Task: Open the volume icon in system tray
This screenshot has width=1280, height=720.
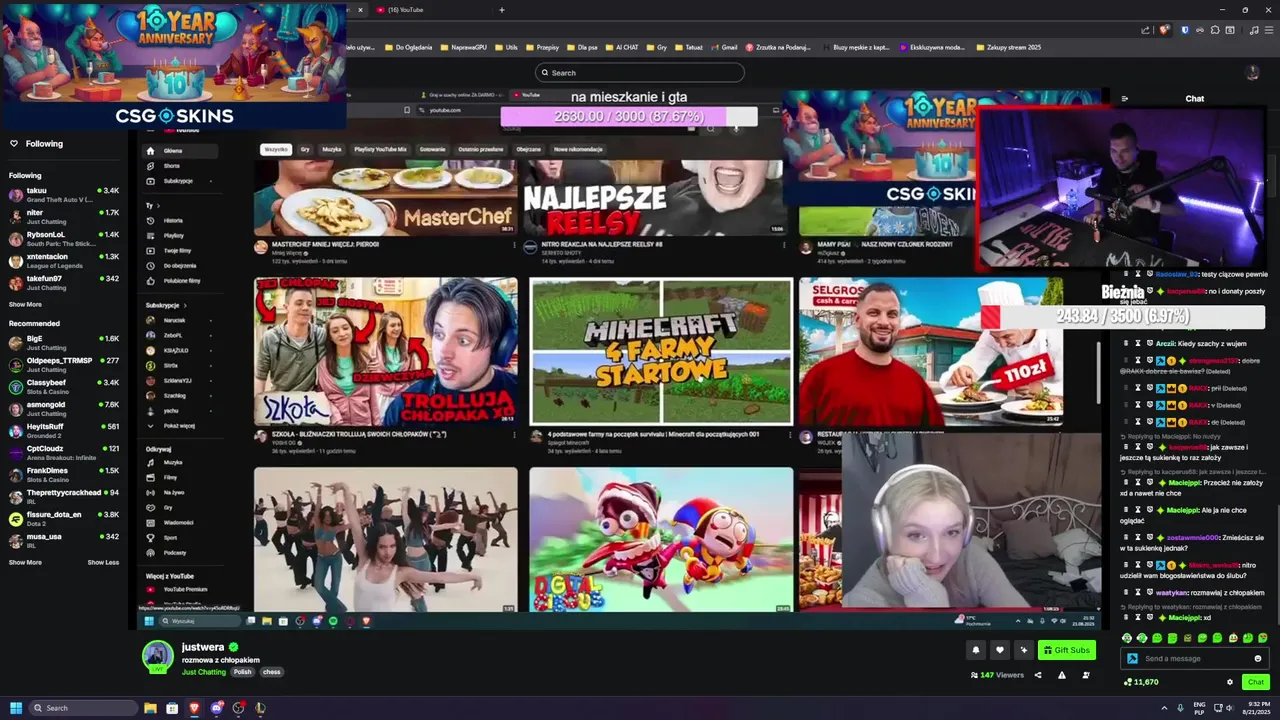Action: click(1230, 708)
